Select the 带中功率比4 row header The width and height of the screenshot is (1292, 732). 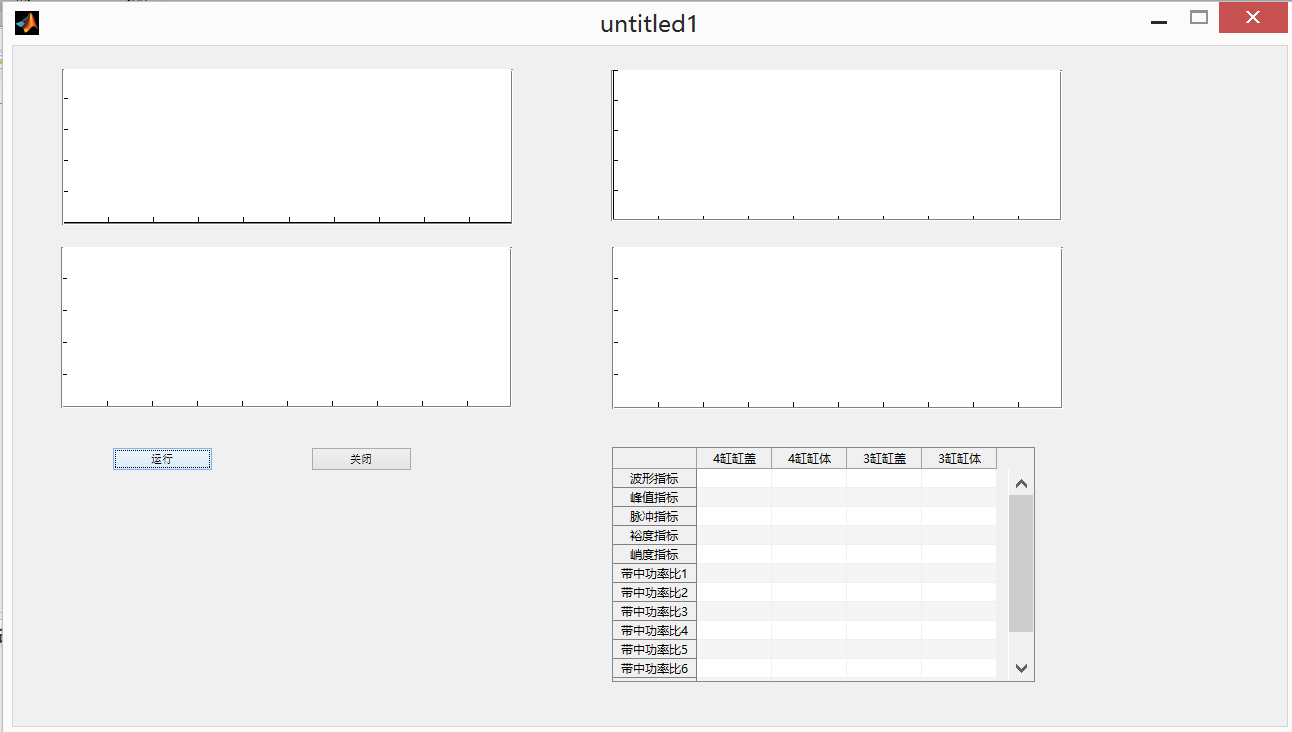[654, 630]
